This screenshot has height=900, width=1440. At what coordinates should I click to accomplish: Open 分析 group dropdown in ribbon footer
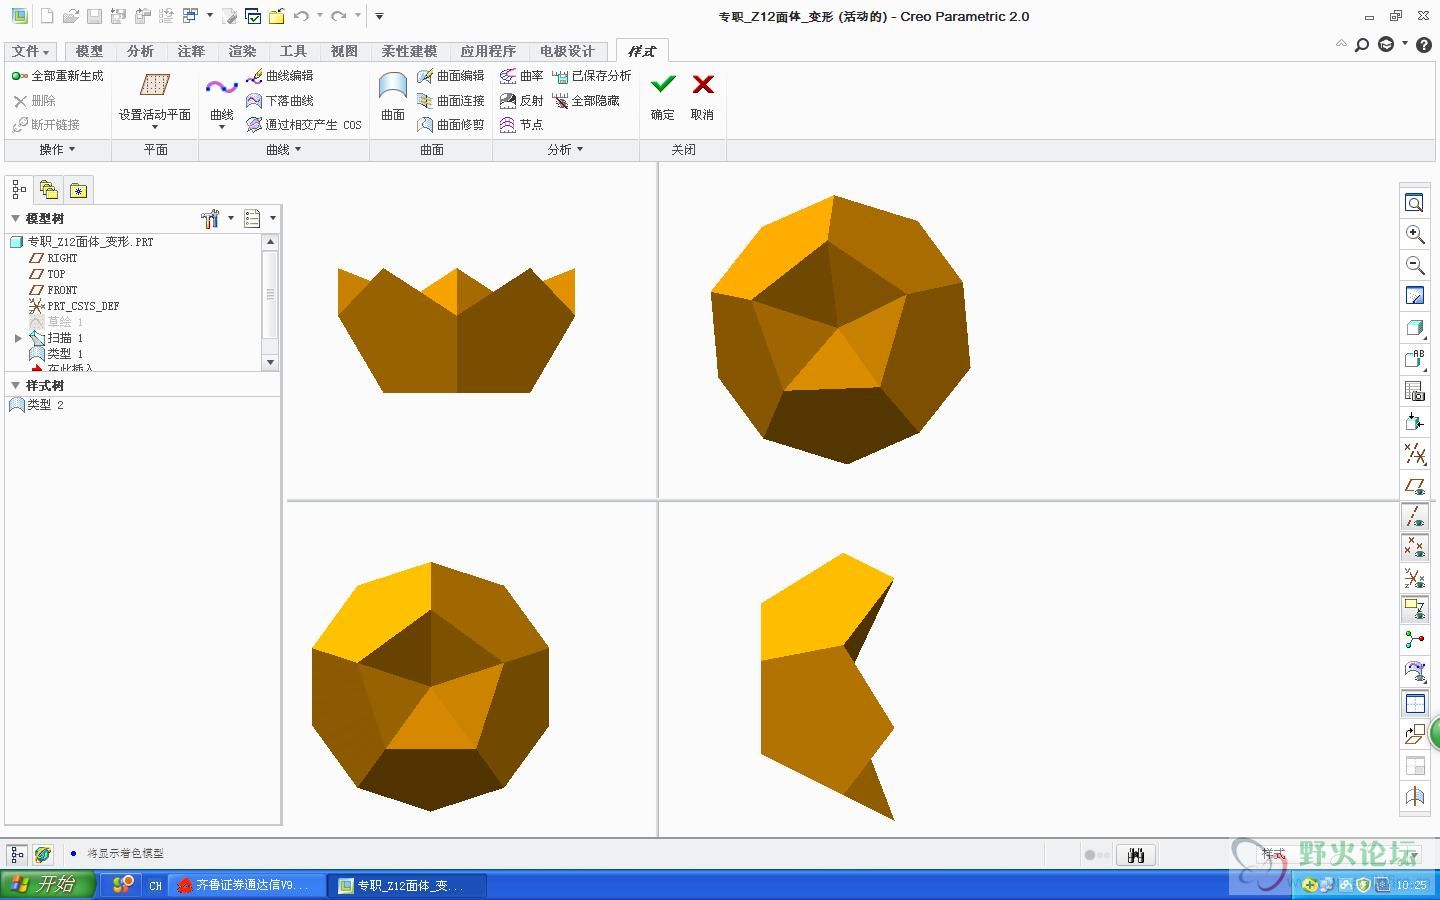pos(565,150)
